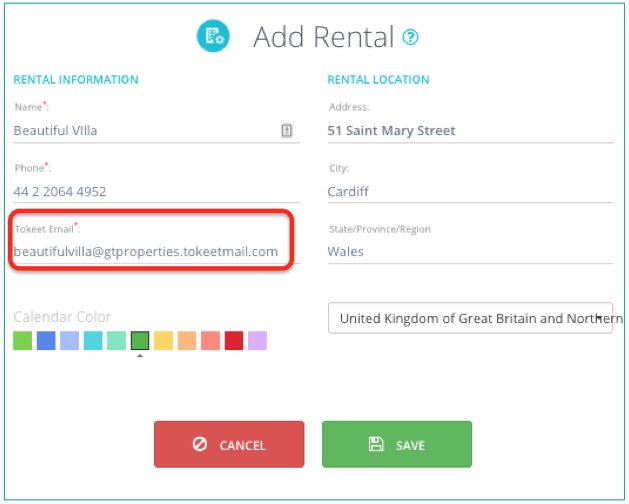Save the new rental
This screenshot has height=504, width=629.
coord(397,444)
